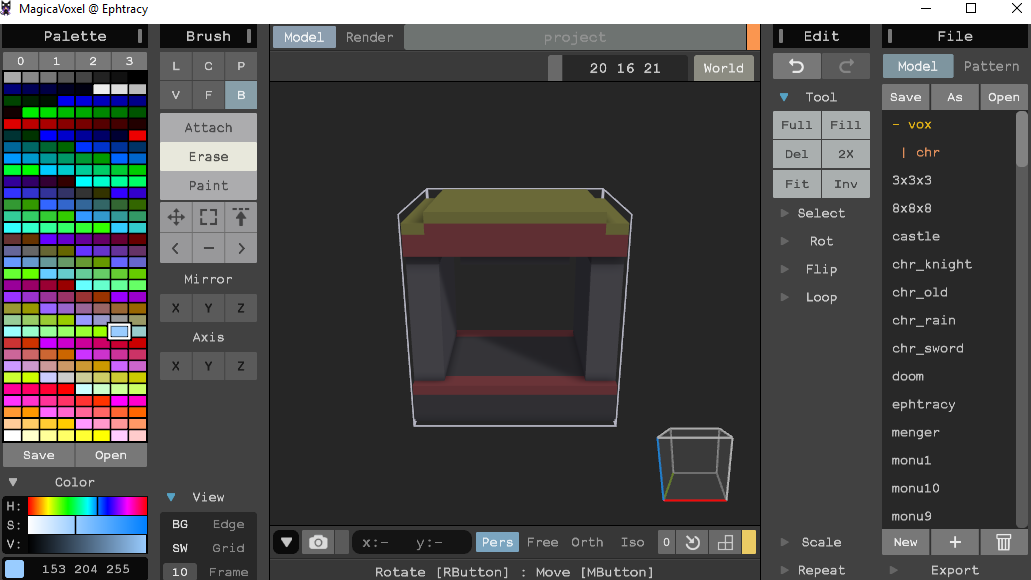Adjust the saturation S slider
Screen dimensions: 1031x580
click(x=87, y=525)
